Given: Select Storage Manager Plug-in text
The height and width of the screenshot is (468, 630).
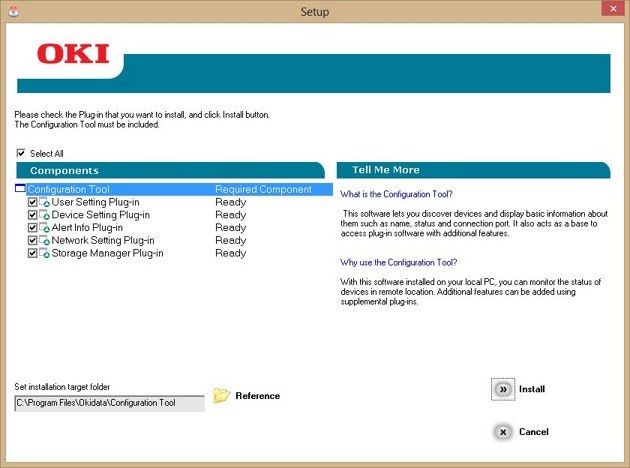Looking at the screenshot, I should (107, 253).
